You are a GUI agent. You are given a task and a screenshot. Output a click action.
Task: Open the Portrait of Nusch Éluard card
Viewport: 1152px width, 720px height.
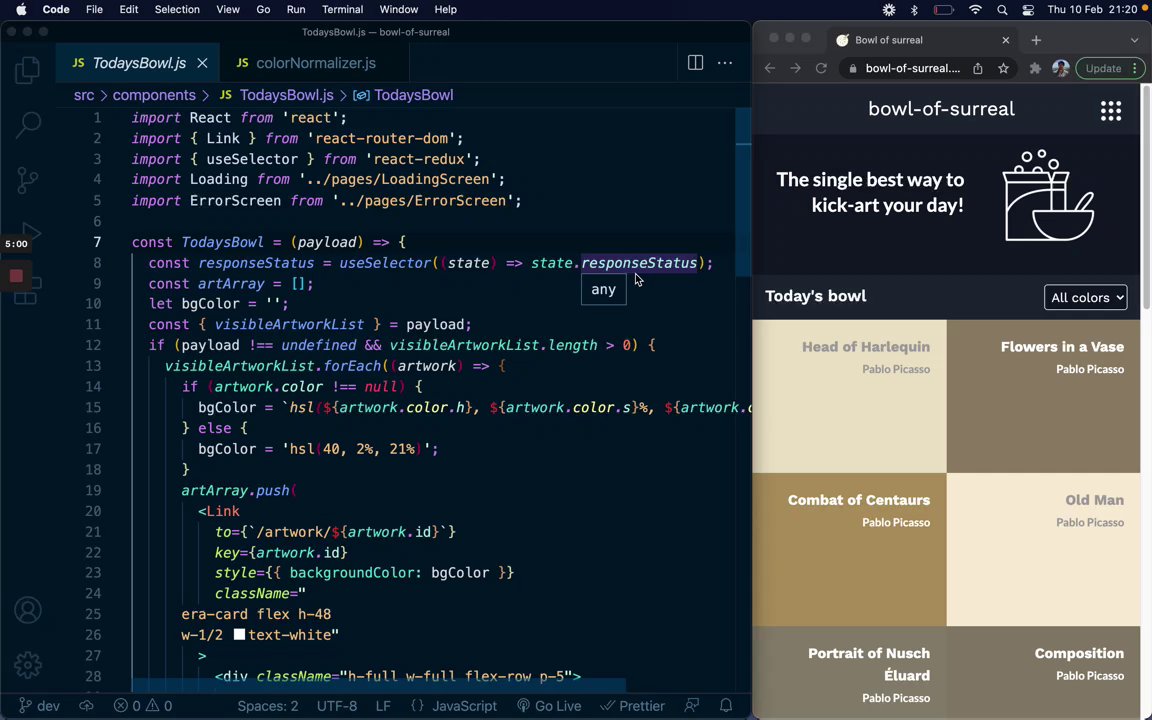coord(849,673)
